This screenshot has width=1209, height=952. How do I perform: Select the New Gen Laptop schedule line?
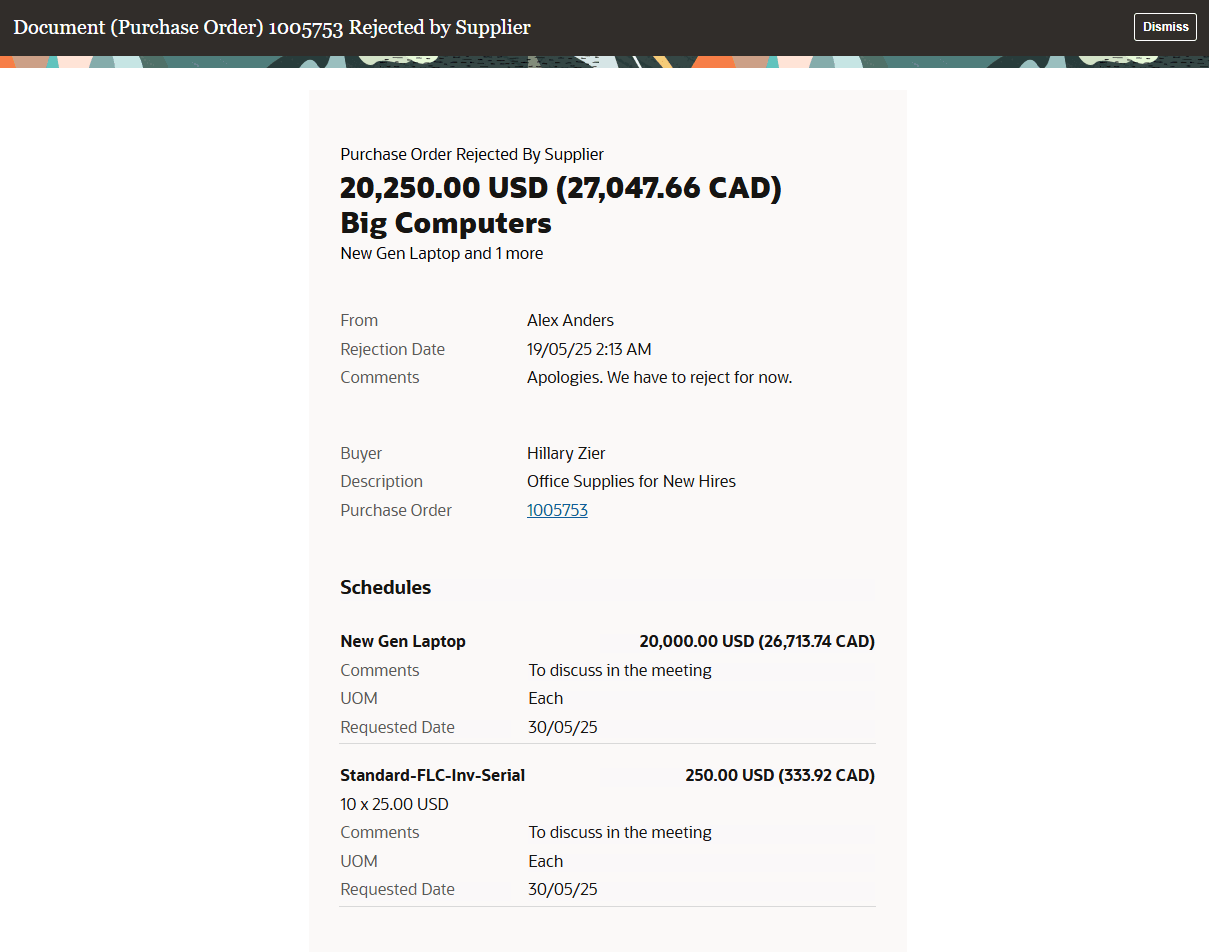tap(403, 641)
